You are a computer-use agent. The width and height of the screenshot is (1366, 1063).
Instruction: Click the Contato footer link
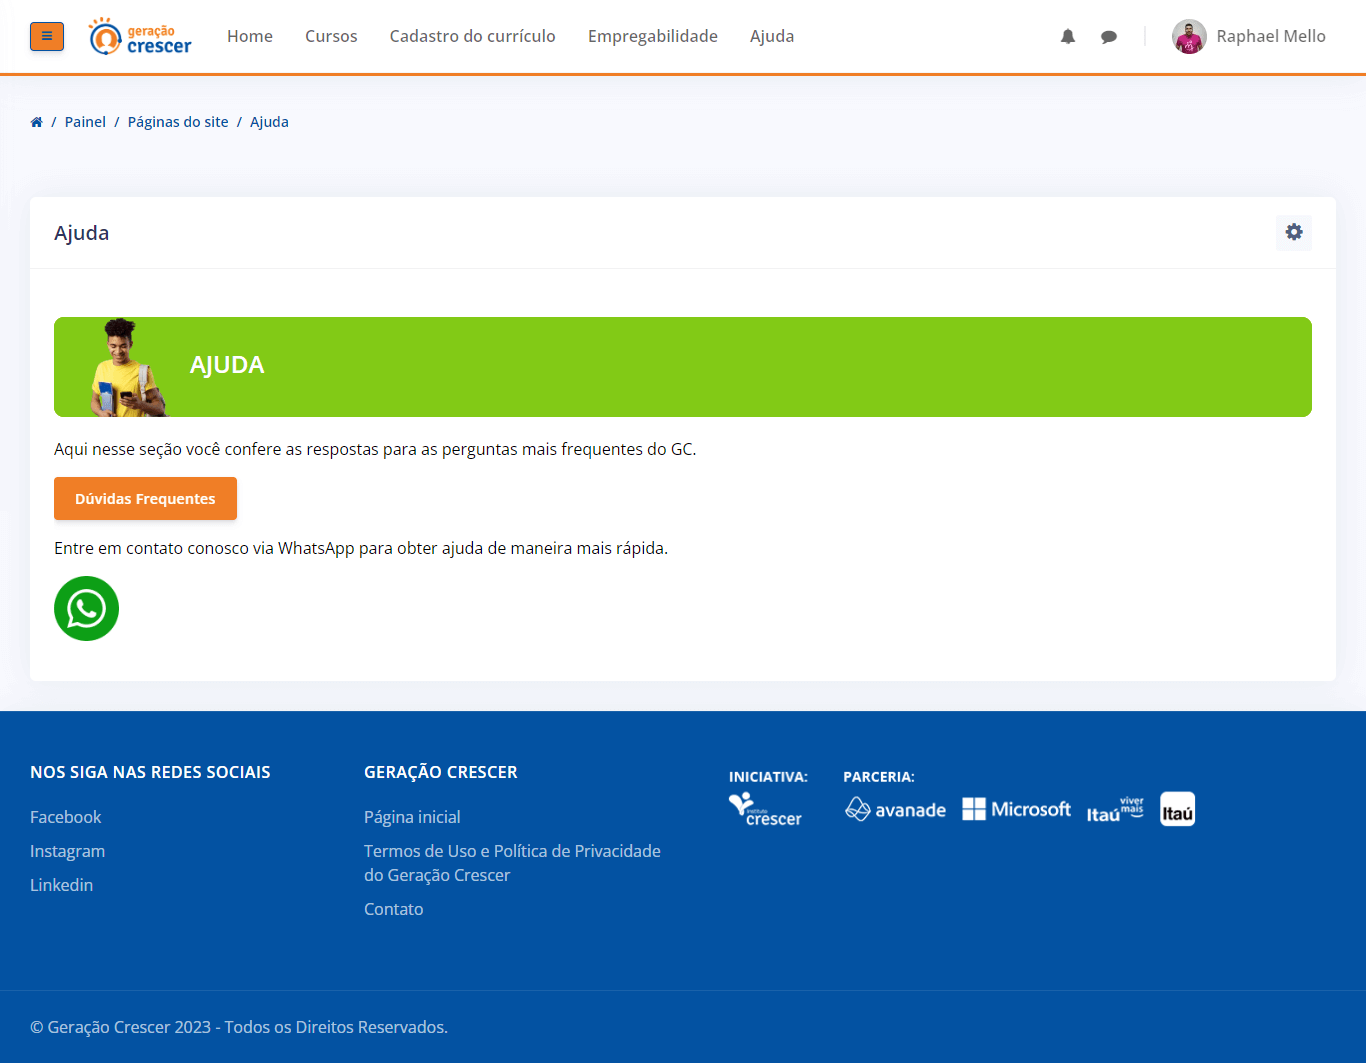[394, 909]
